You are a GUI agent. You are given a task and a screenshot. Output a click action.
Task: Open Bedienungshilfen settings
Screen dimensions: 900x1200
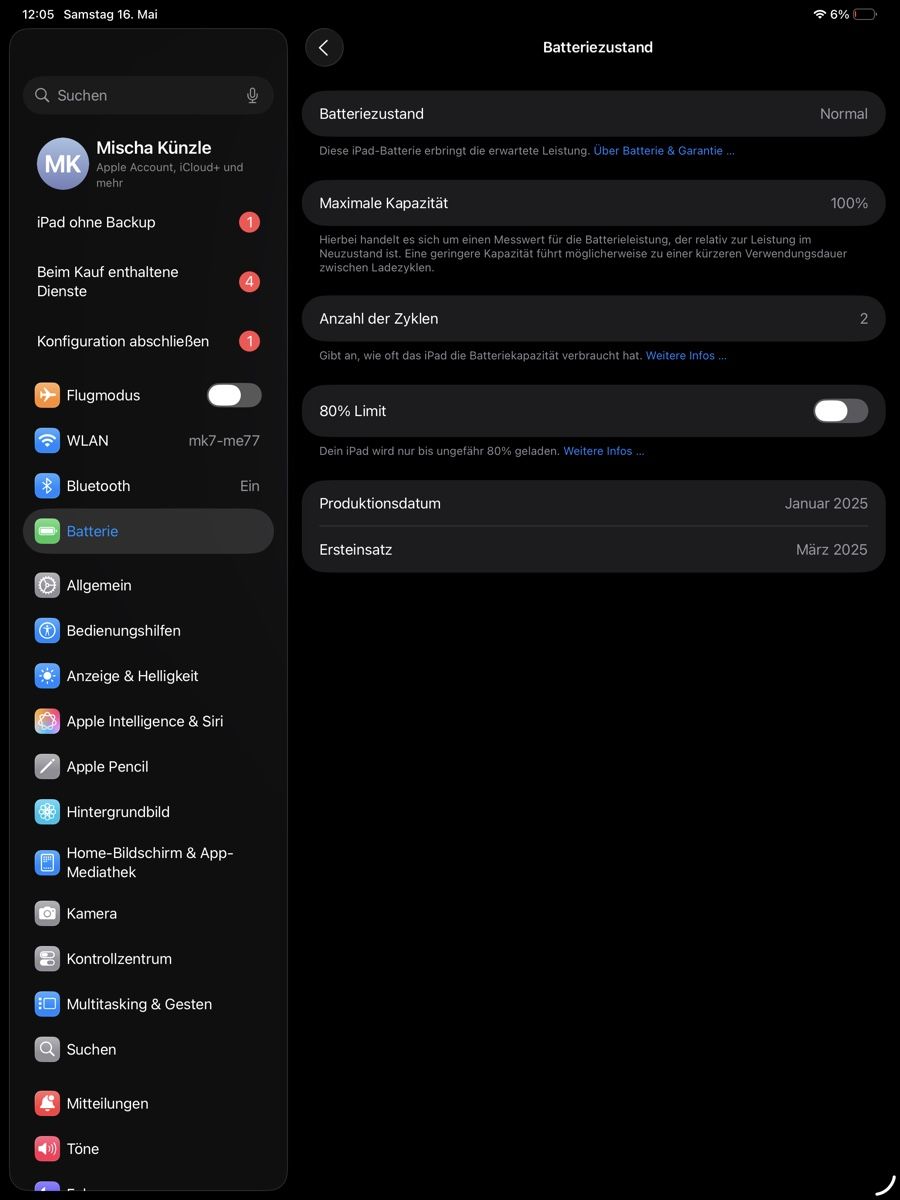click(x=148, y=630)
